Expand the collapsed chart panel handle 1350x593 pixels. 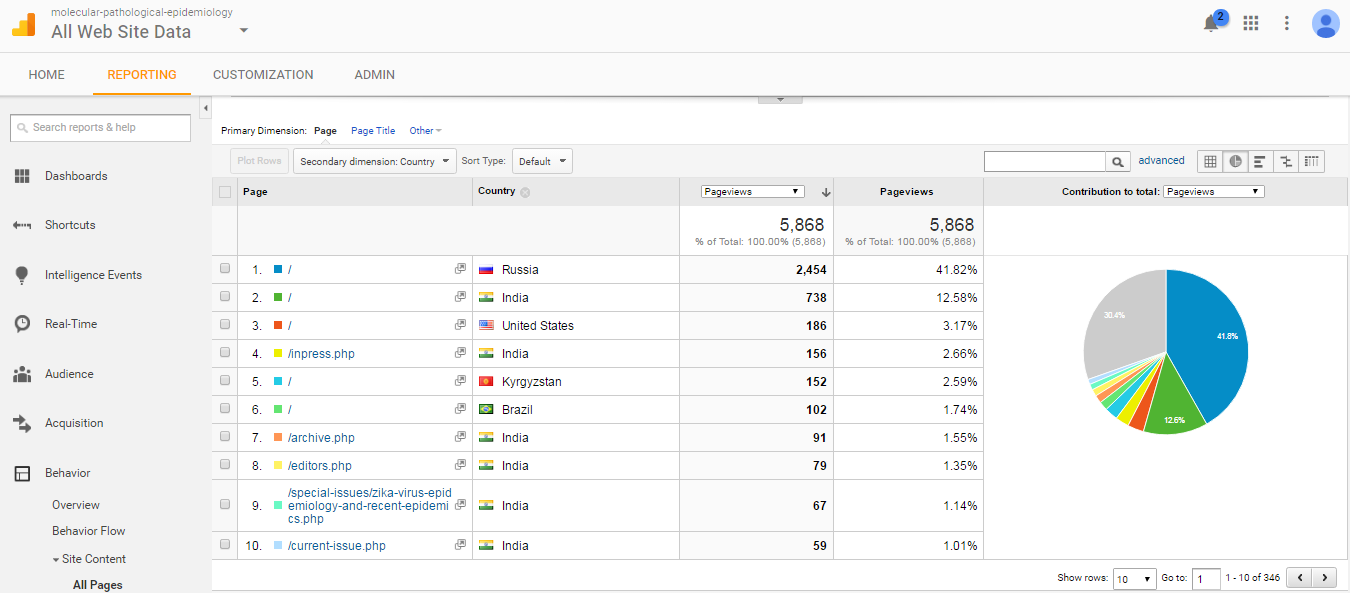[781, 99]
